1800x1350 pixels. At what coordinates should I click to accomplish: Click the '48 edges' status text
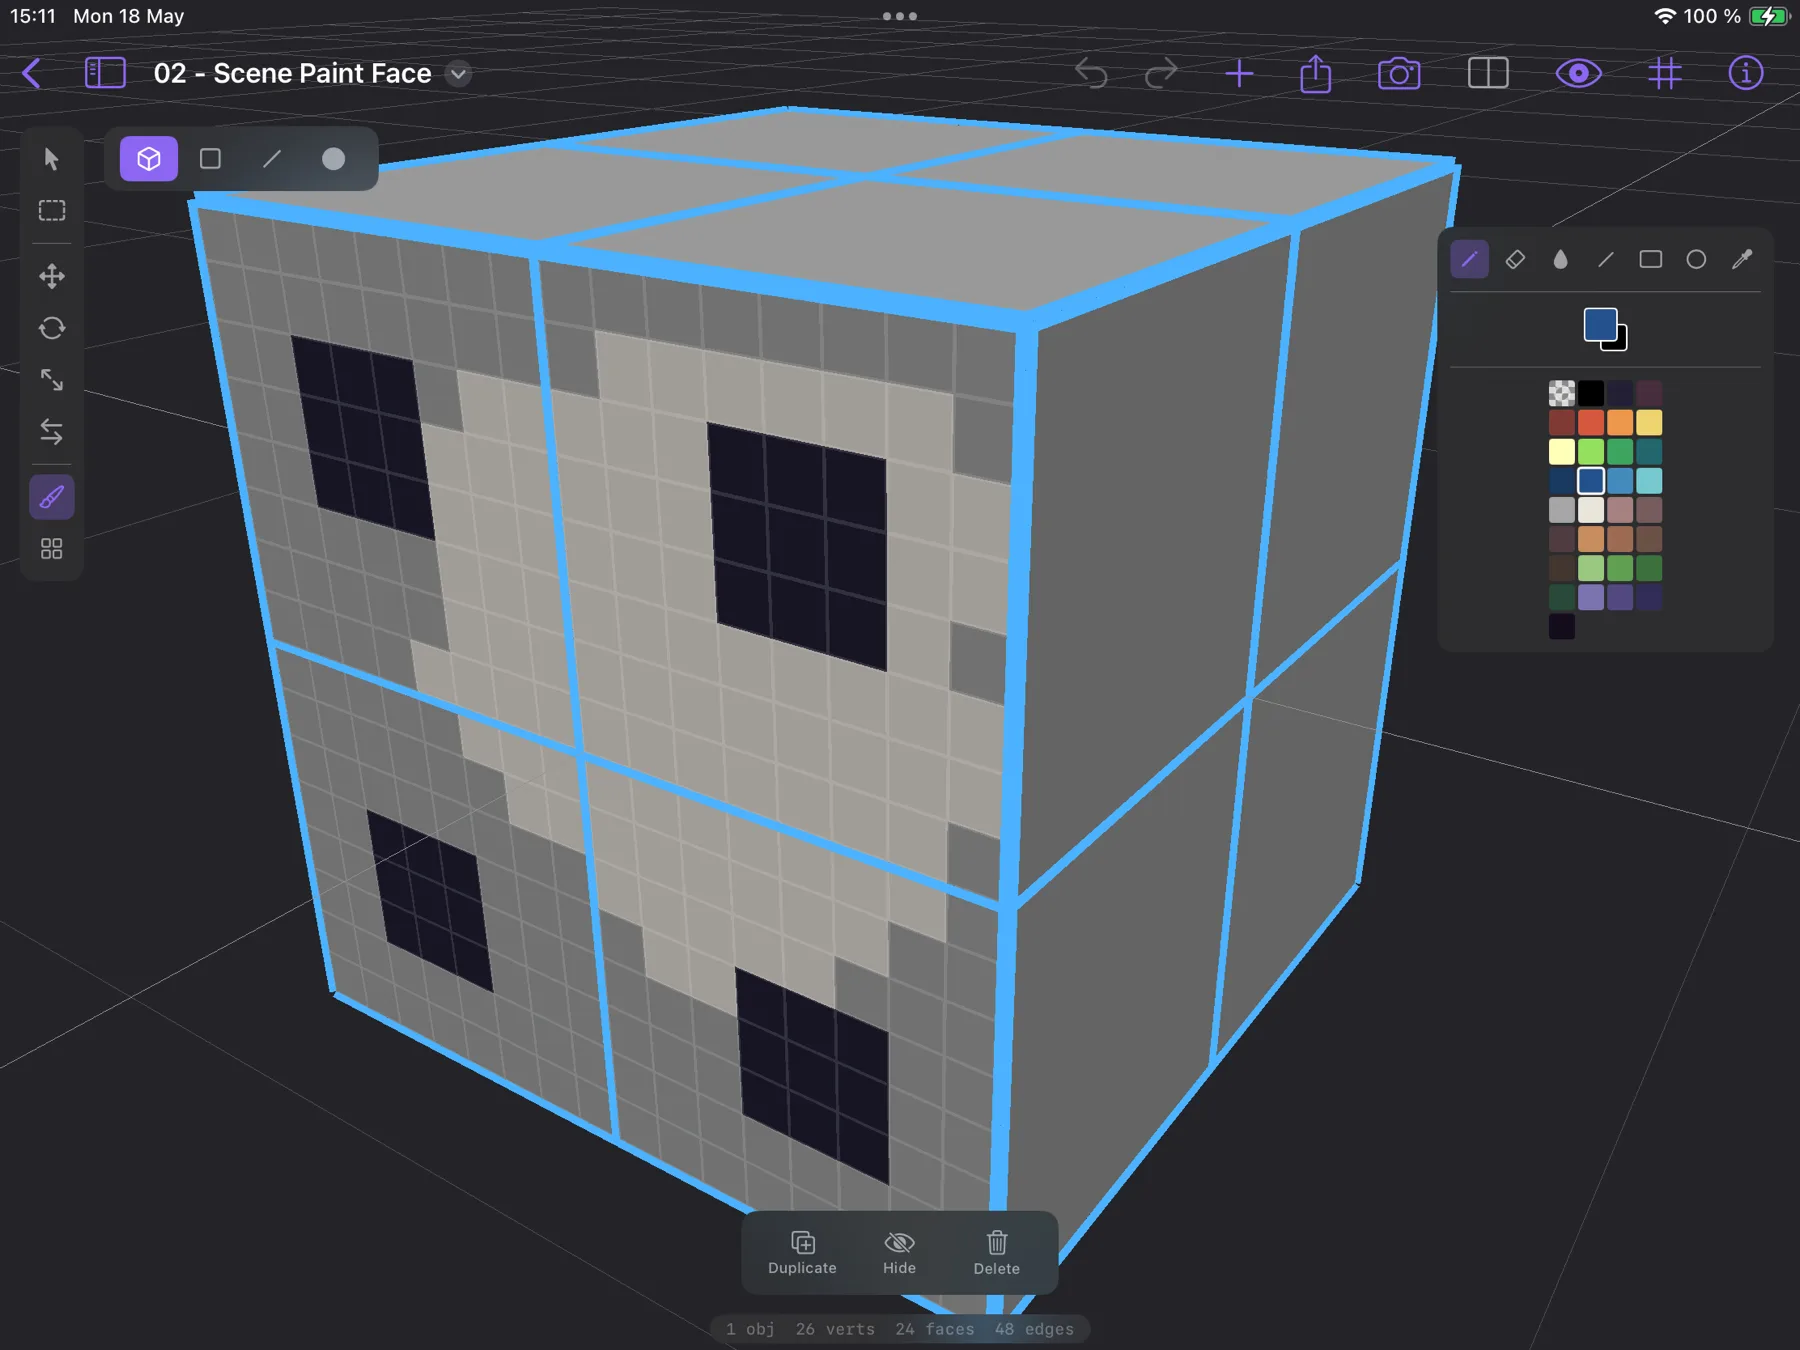(x=1034, y=1329)
